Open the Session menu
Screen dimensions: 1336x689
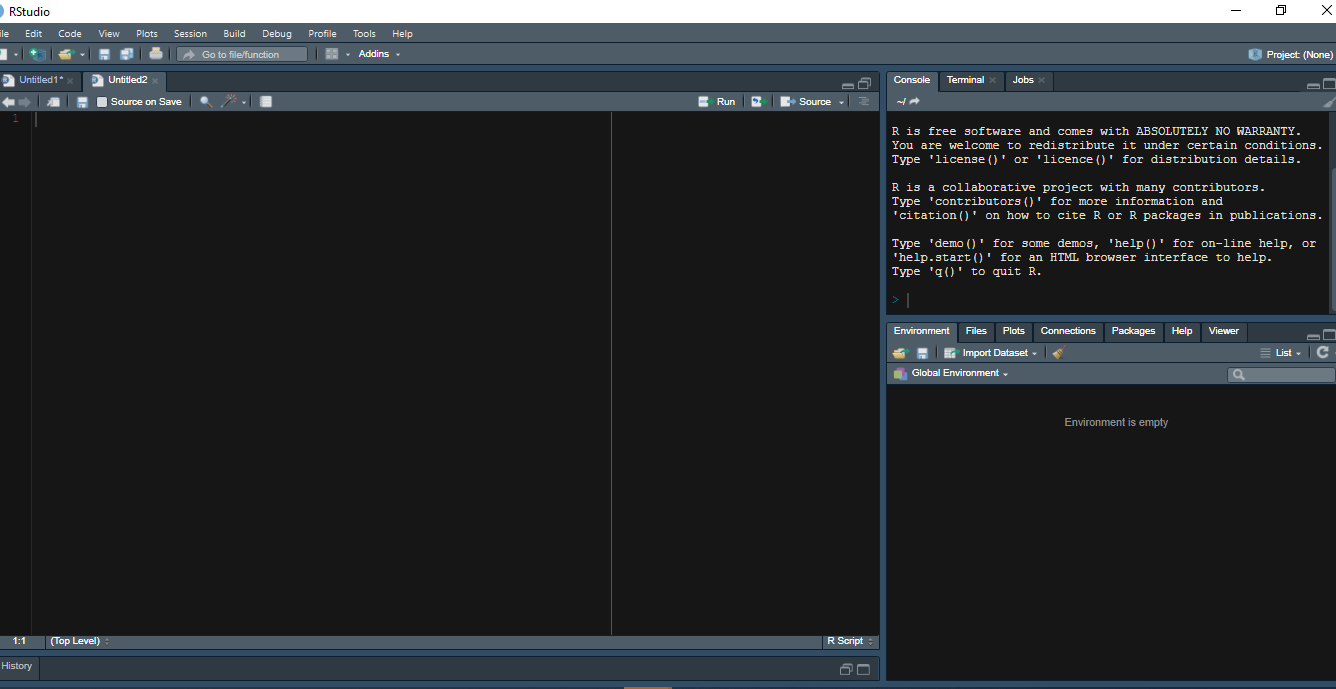[x=190, y=33]
